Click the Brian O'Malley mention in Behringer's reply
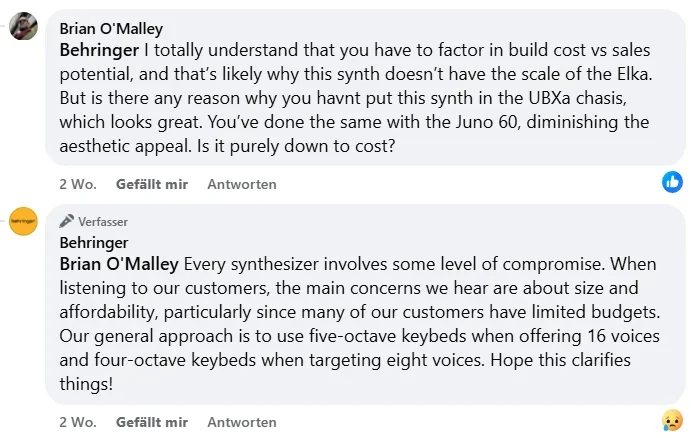This screenshot has width=691, height=438. (118, 264)
